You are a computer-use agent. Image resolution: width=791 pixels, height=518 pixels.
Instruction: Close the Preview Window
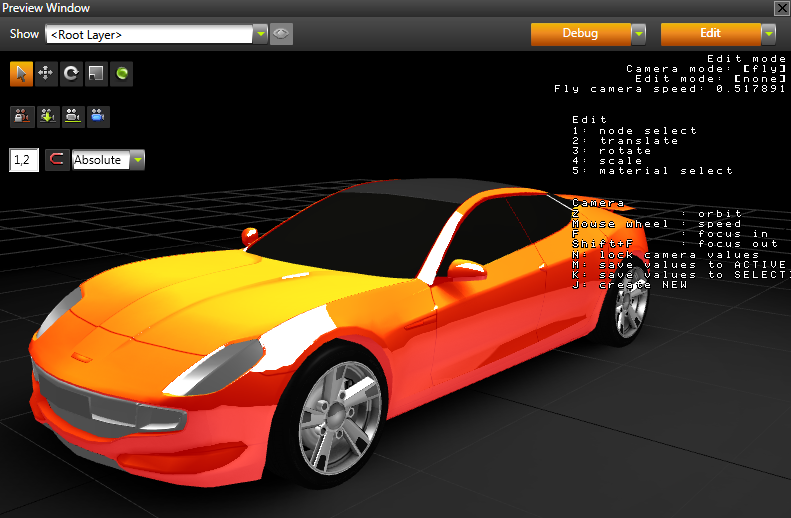[781, 8]
